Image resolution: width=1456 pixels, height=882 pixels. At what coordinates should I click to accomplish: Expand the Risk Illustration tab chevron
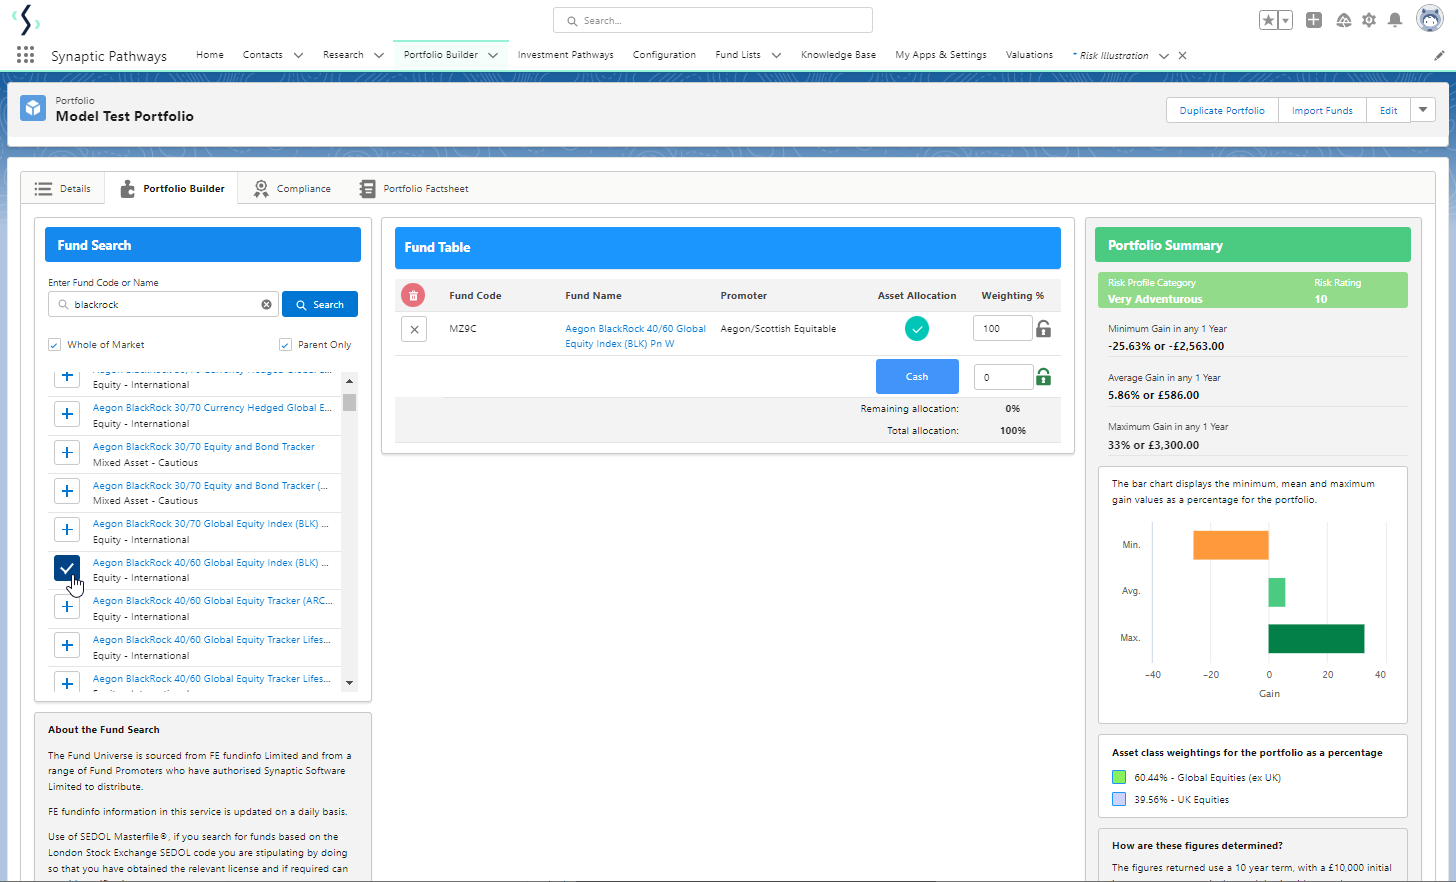[1164, 56]
